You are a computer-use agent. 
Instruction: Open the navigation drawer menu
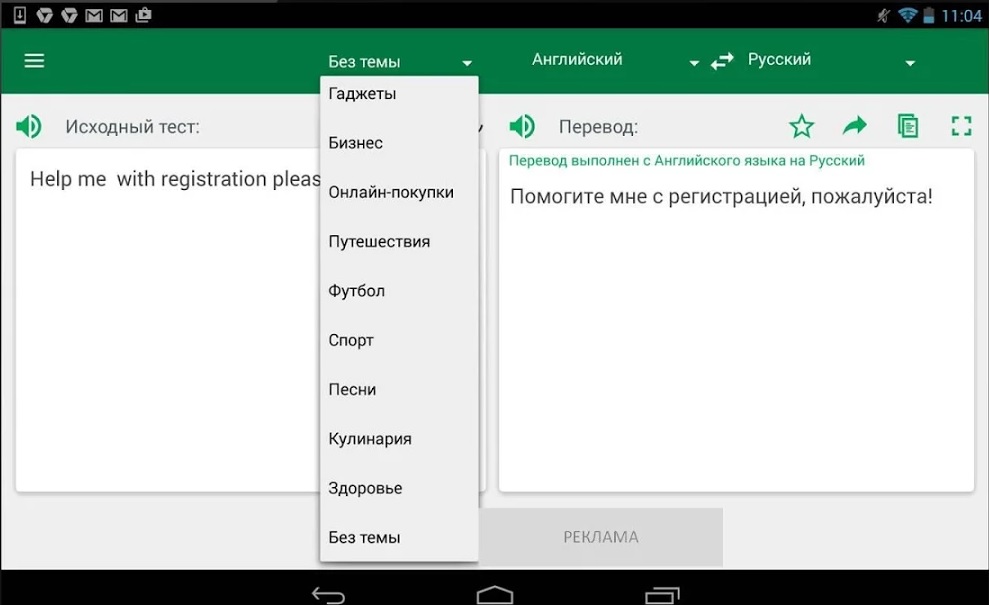33,60
